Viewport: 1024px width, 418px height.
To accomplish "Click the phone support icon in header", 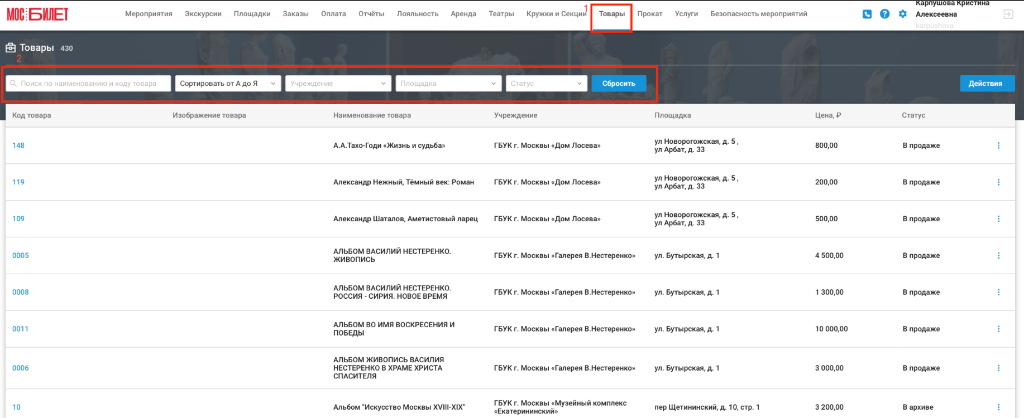I will coord(867,14).
